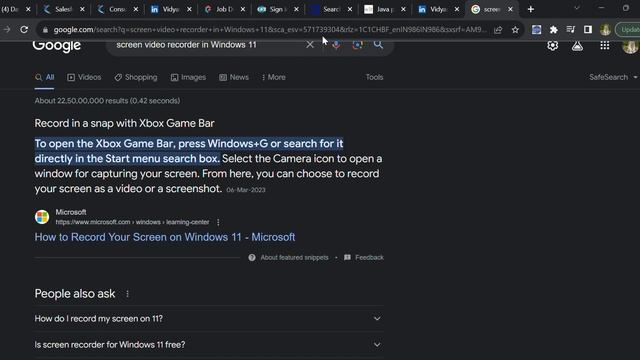
Task: Click the About featured snippets help icon
Action: pos(252,258)
